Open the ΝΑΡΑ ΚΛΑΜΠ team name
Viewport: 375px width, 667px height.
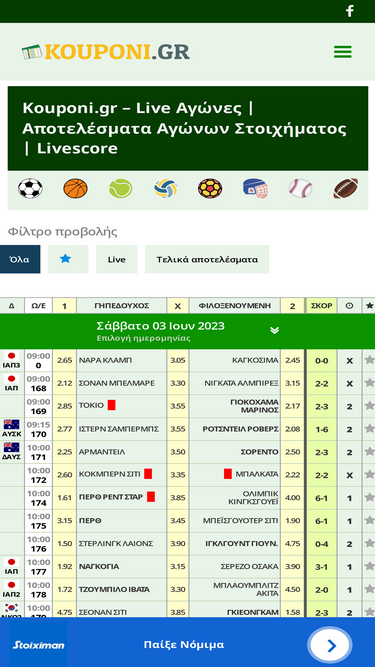point(105,360)
